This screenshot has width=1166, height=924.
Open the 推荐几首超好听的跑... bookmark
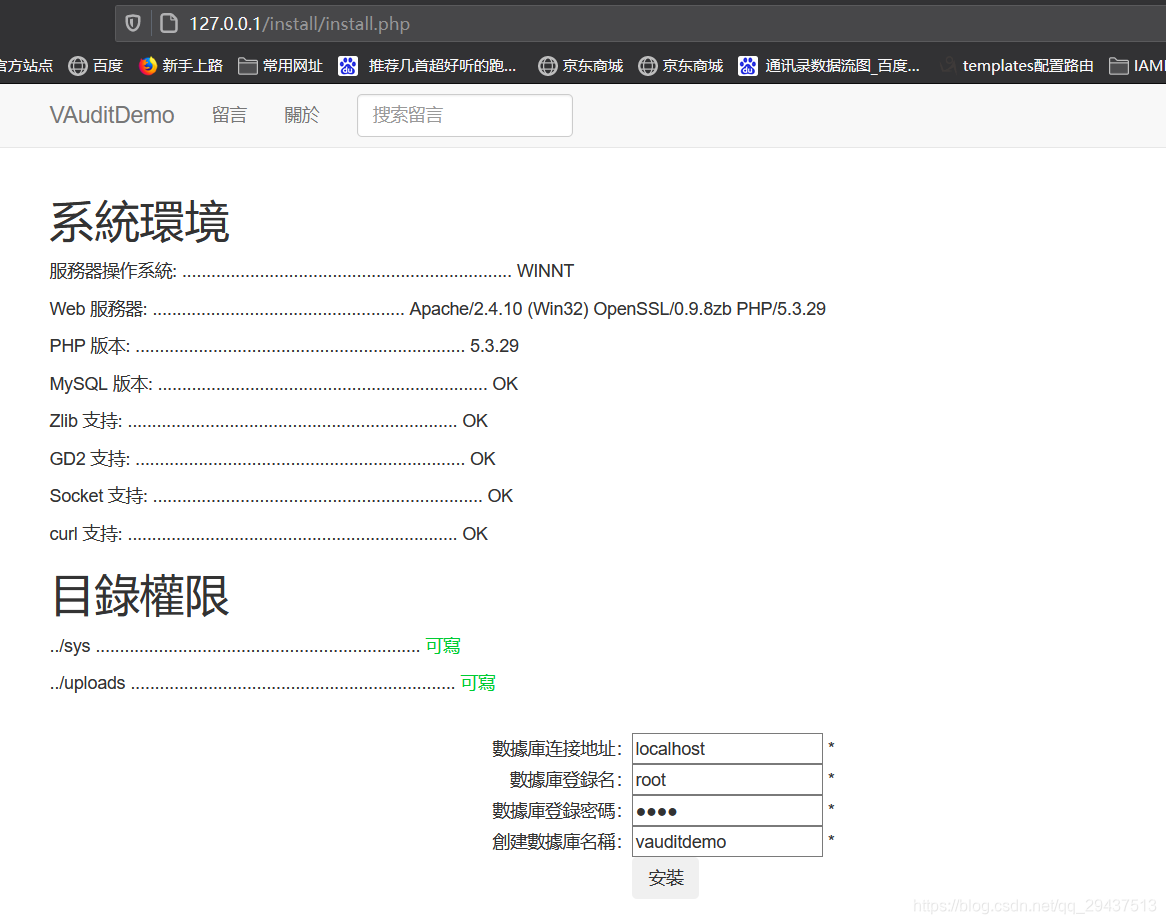point(427,66)
